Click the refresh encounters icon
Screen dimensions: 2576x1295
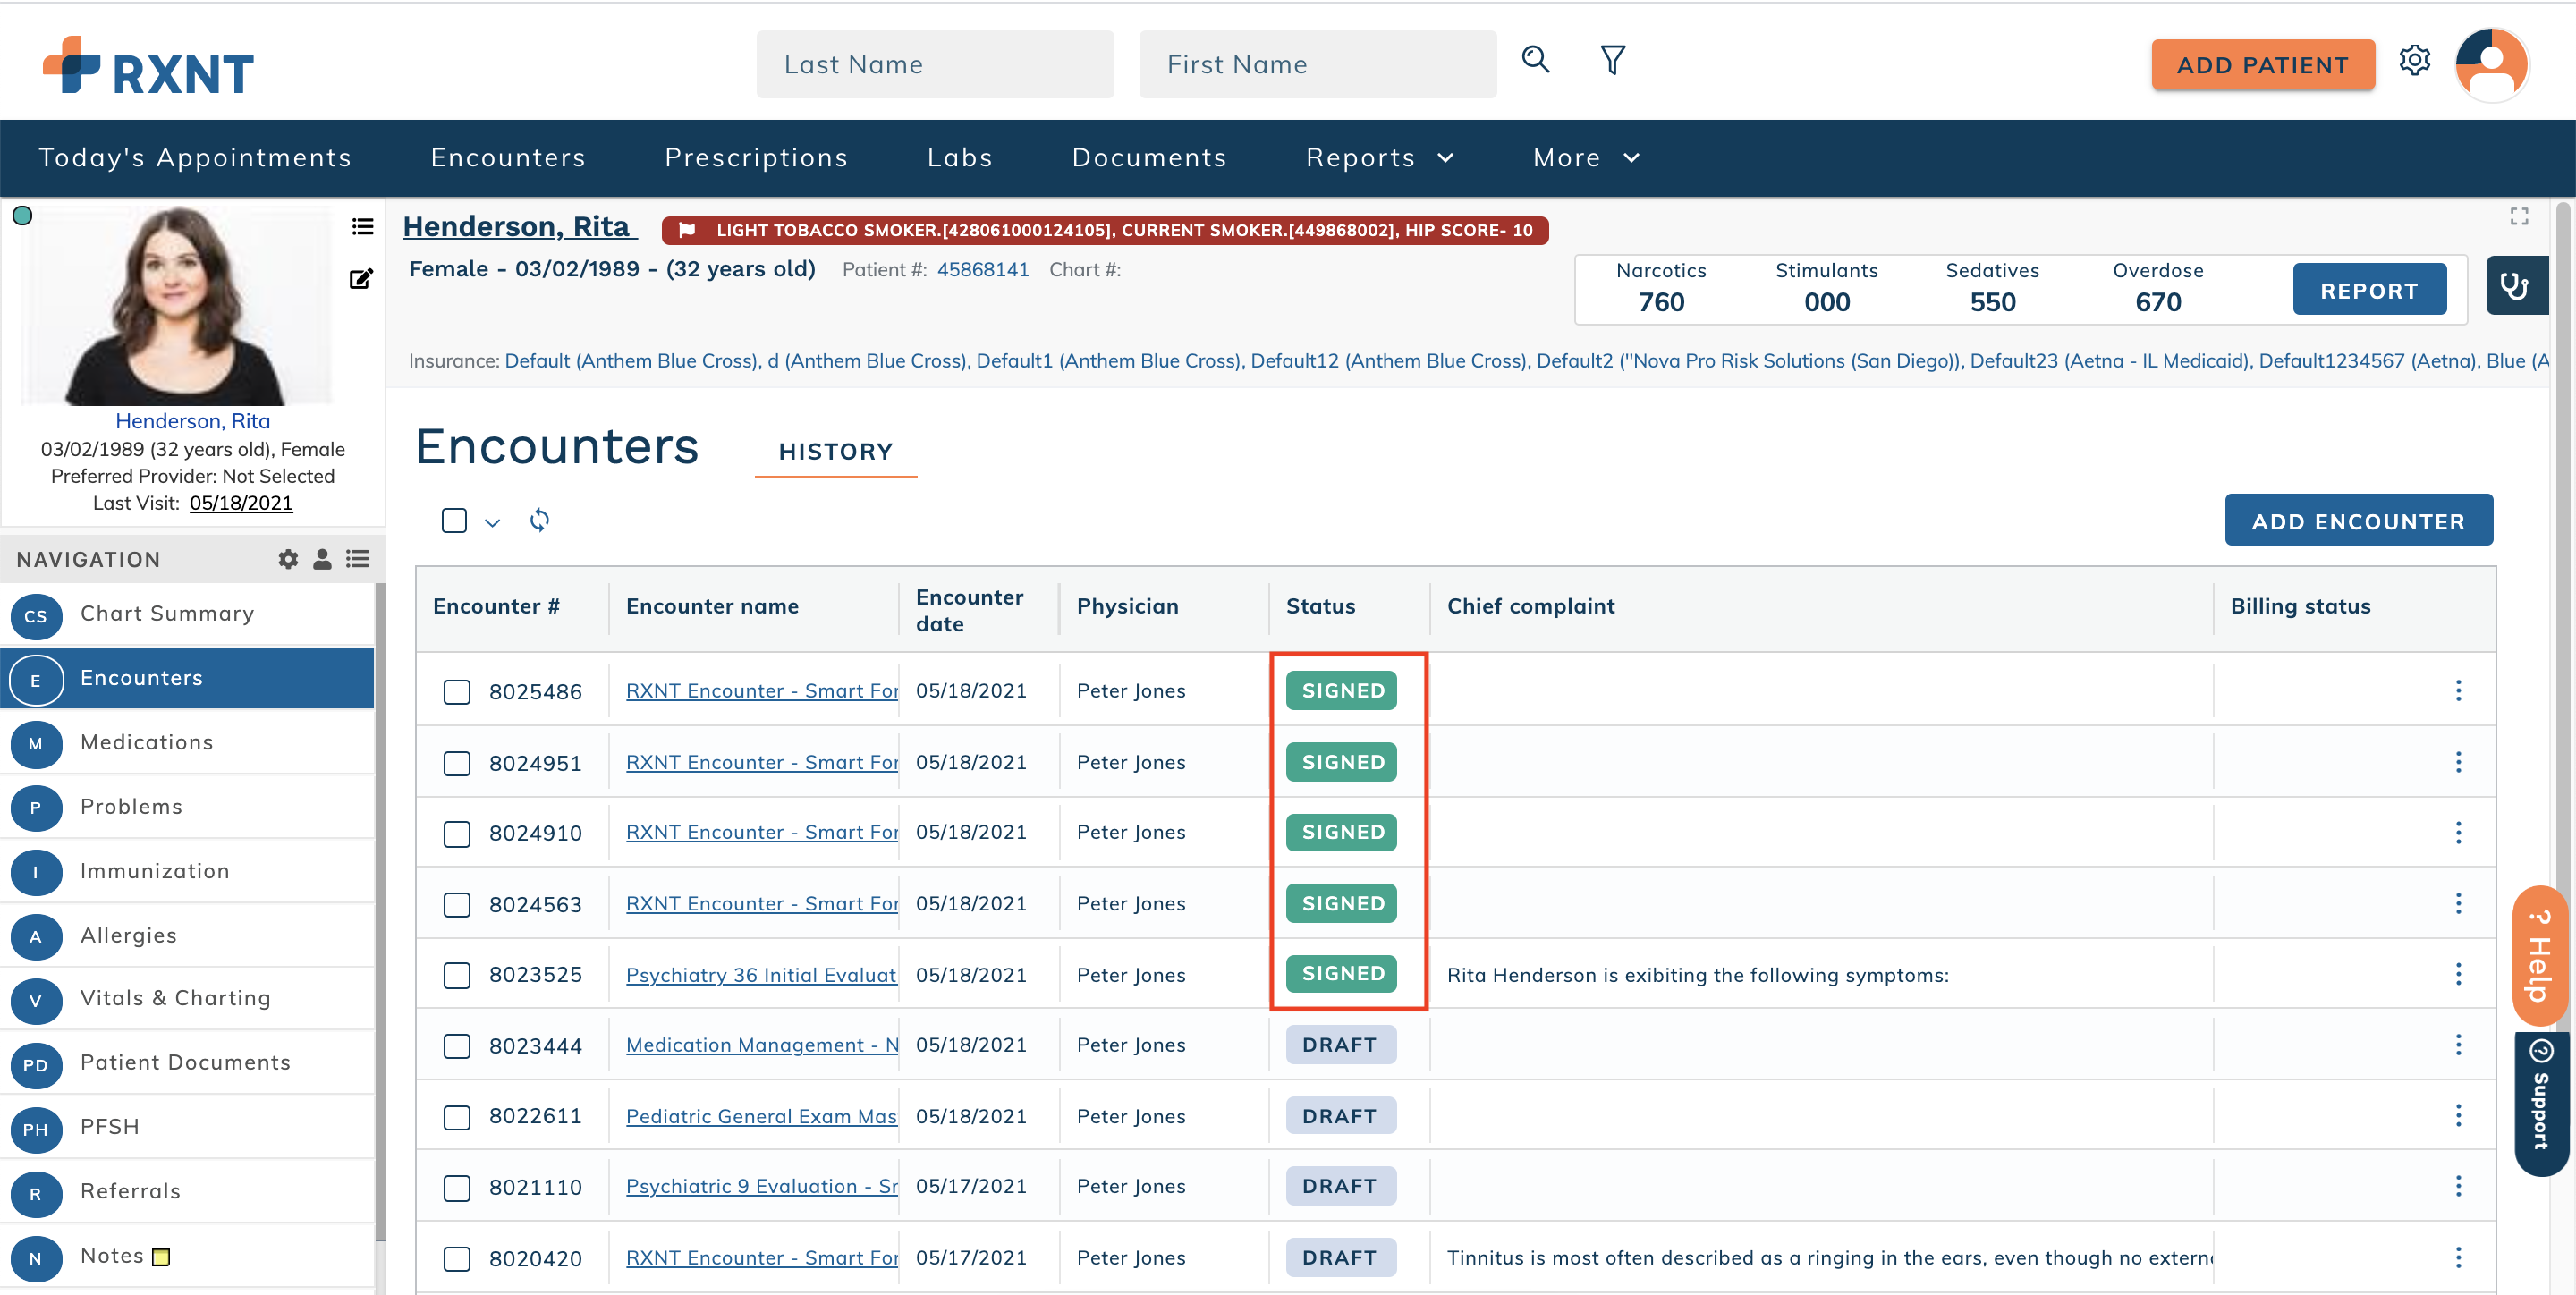[539, 520]
